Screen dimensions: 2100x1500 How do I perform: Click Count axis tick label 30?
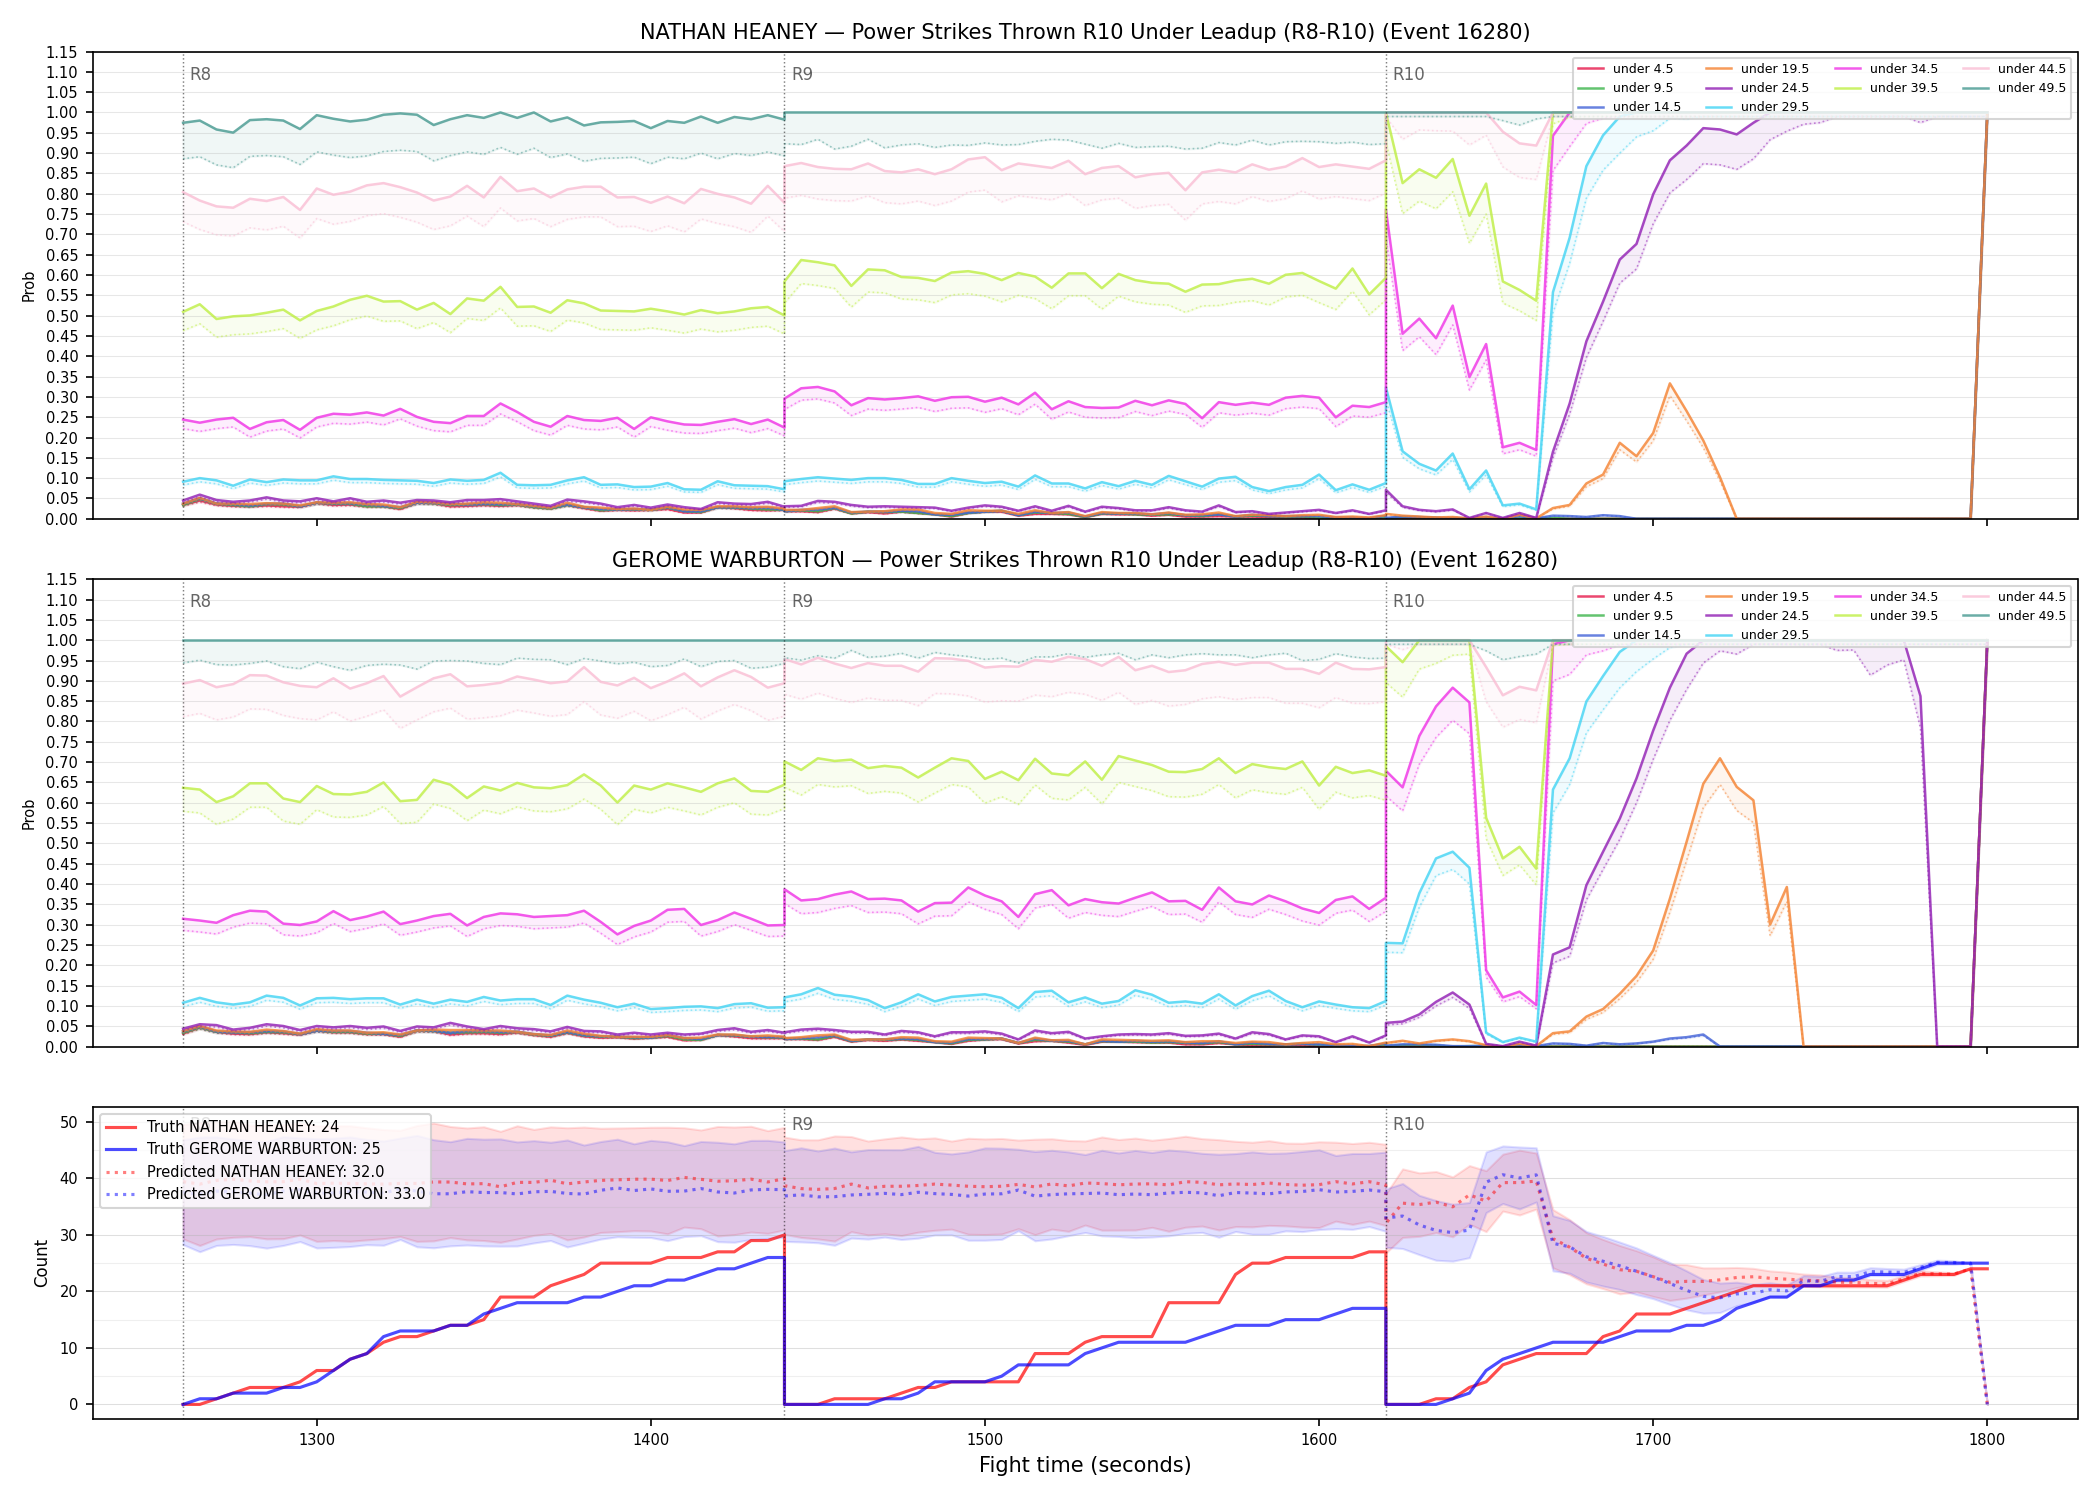click(x=69, y=1235)
